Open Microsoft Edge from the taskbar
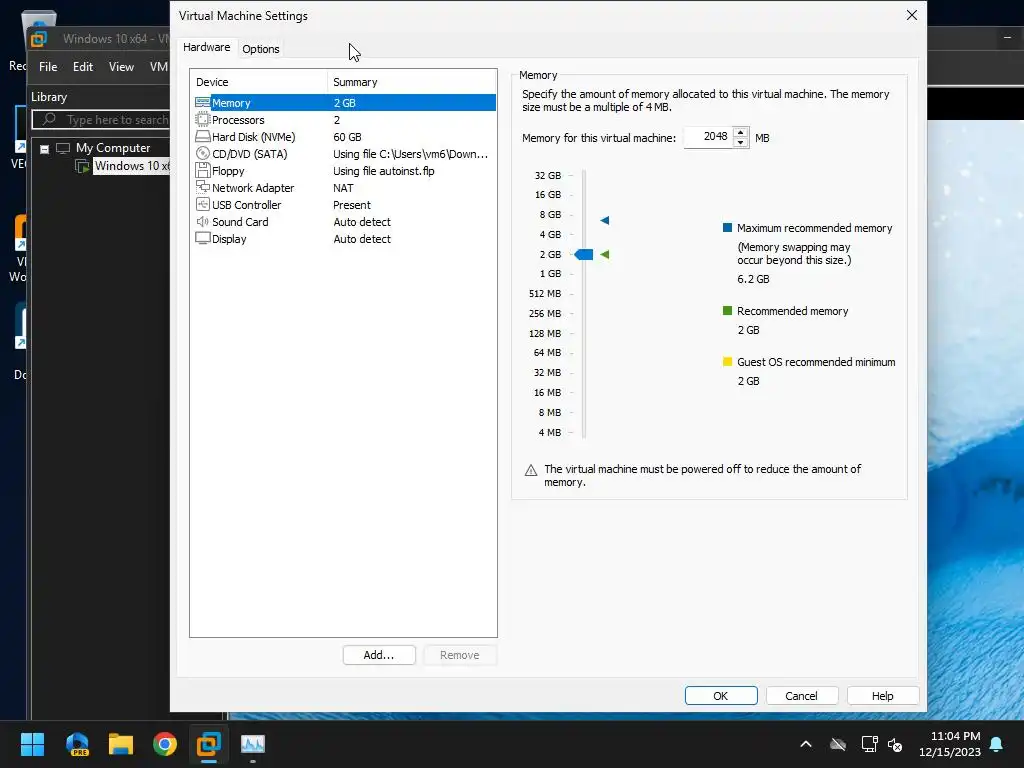The height and width of the screenshot is (768, 1024). point(77,744)
